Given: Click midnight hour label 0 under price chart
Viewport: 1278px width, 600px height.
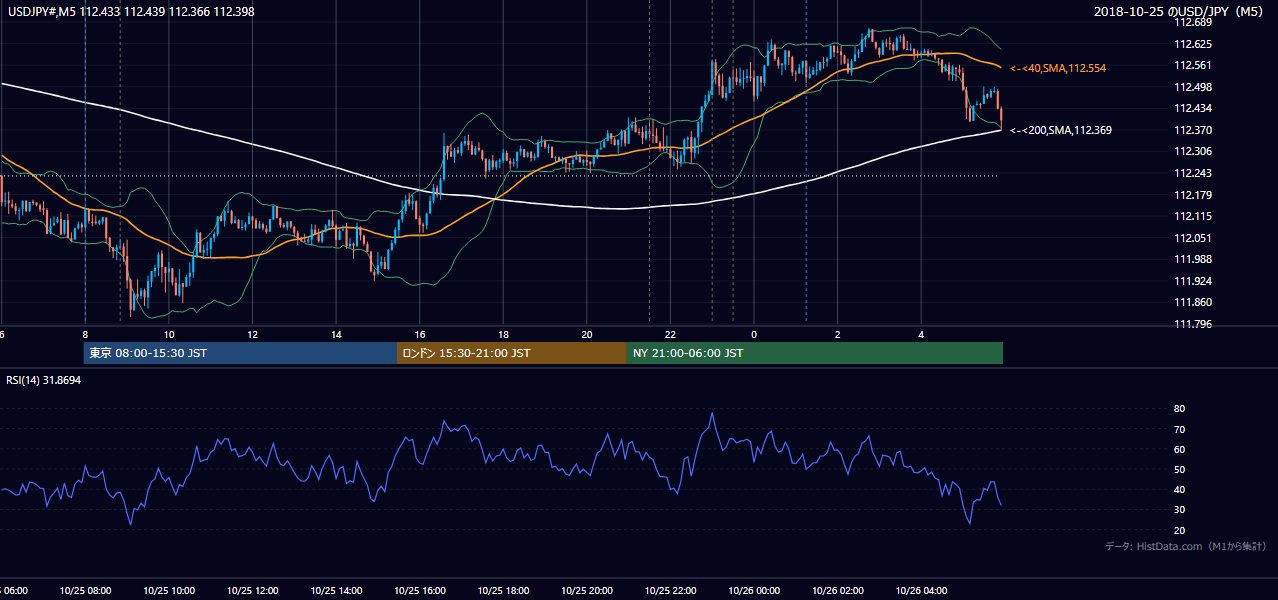Looking at the screenshot, I should tap(755, 334).
